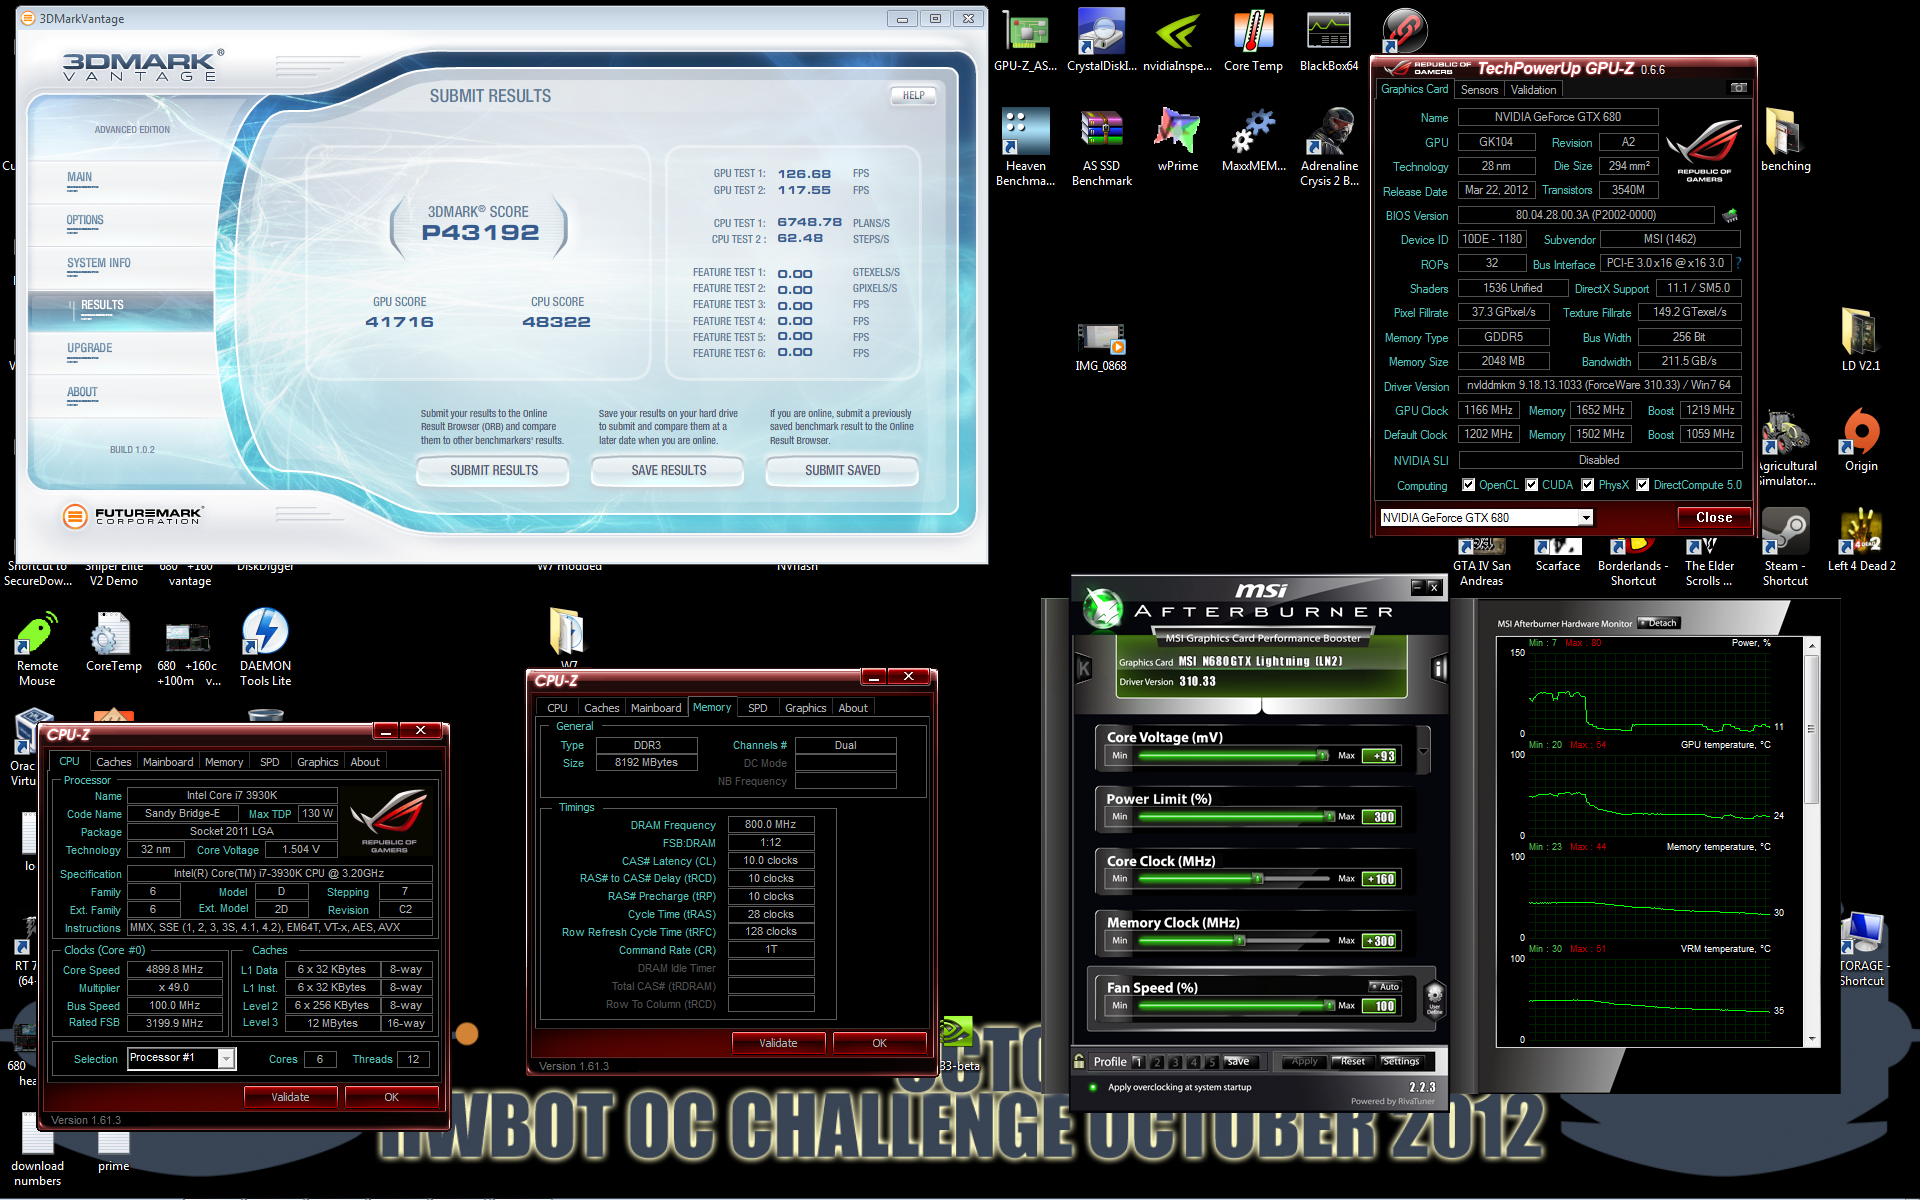Click the SUBMIT SAVED button in 3DMark
This screenshot has height=1200, width=1920.
coord(842,470)
